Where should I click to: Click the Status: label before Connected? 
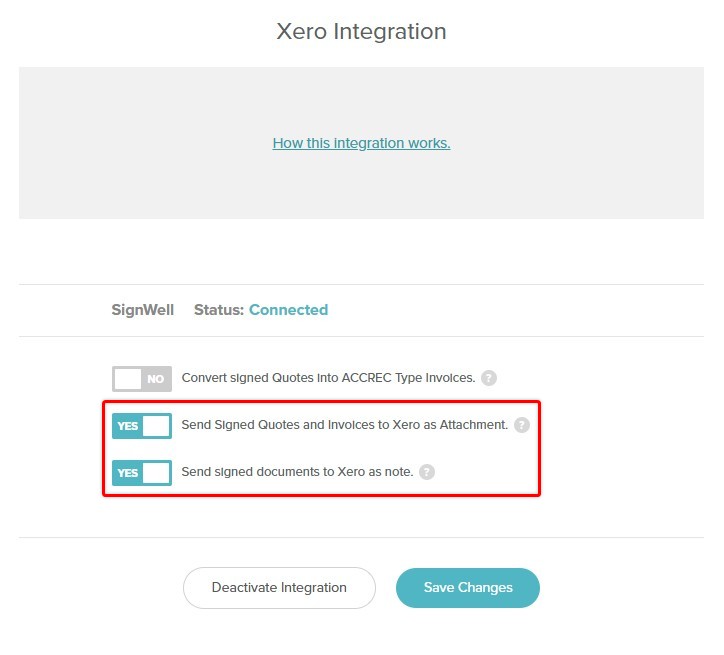pyautogui.click(x=218, y=310)
